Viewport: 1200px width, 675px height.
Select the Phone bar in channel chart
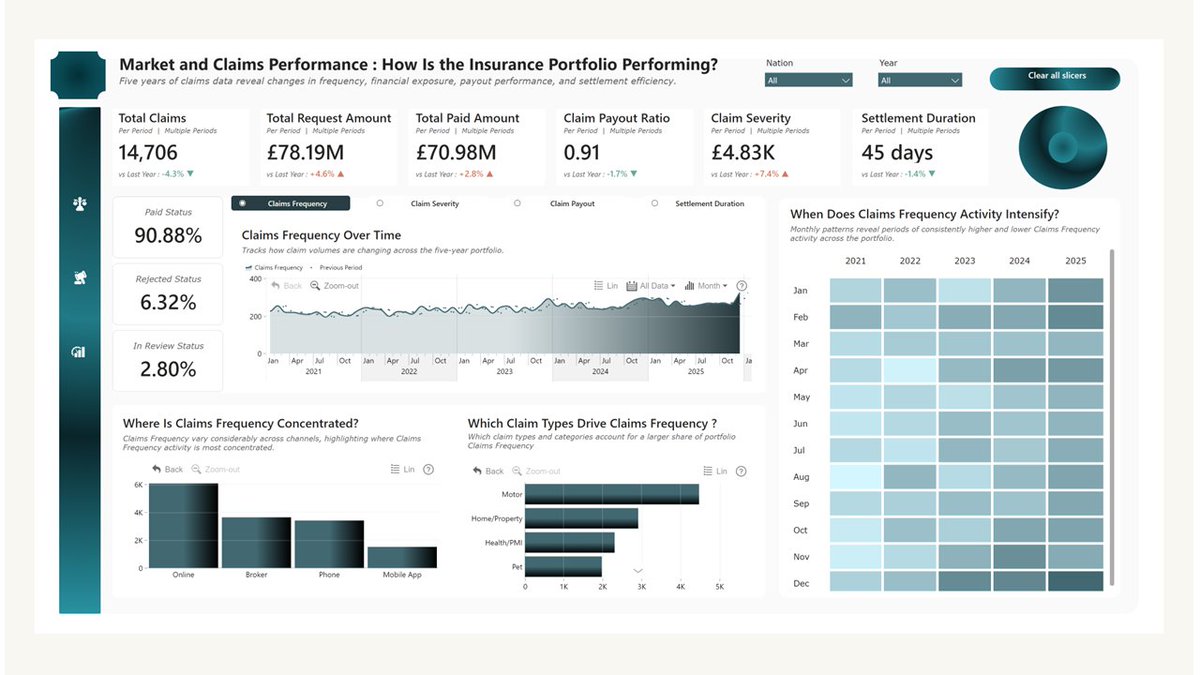(329, 544)
